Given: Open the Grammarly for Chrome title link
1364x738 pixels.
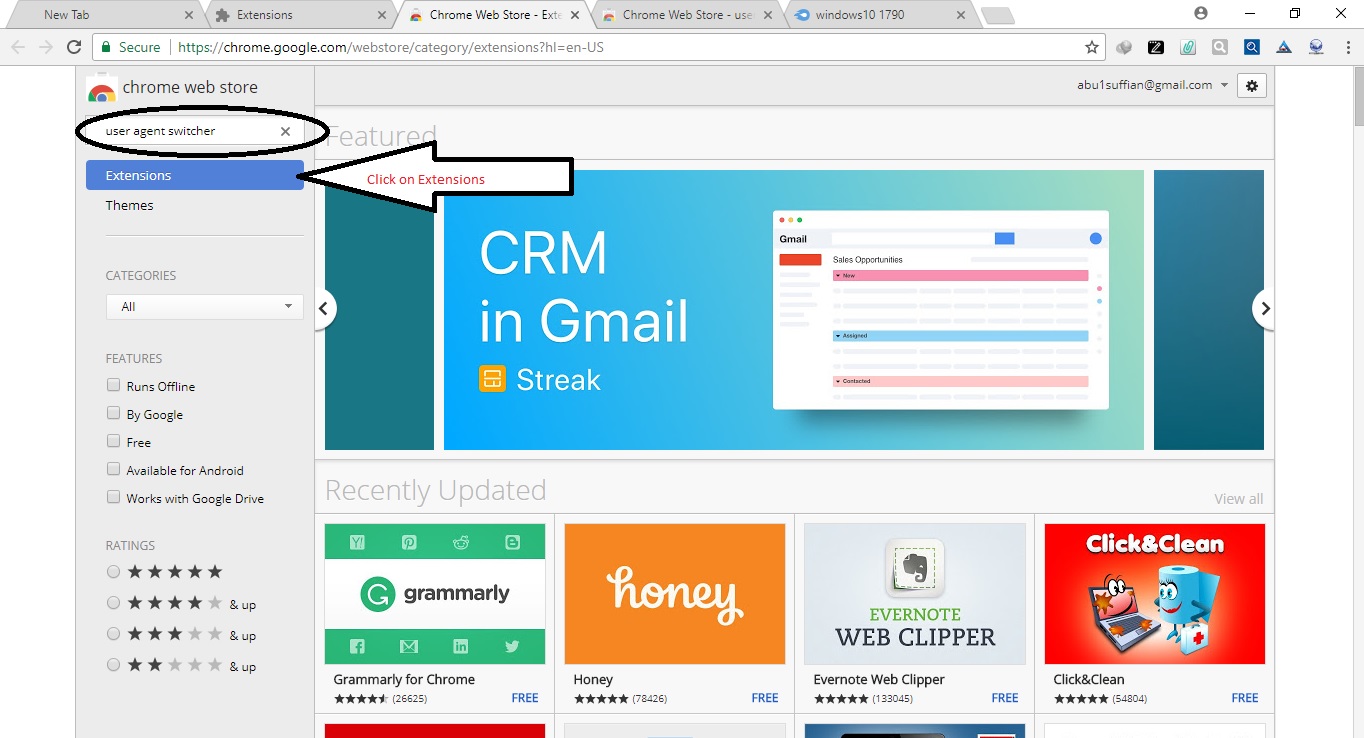Looking at the screenshot, I should click(x=404, y=679).
